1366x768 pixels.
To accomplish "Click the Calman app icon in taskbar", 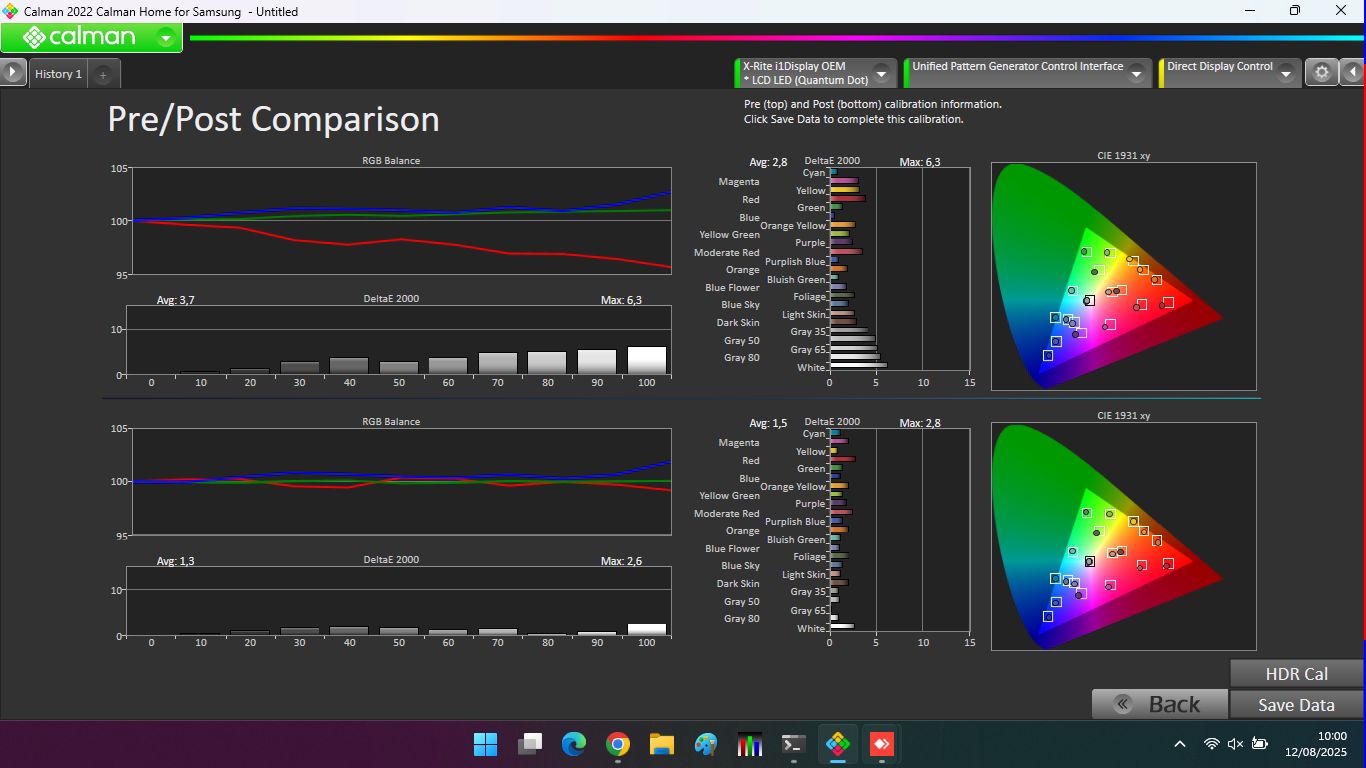I will [838, 744].
